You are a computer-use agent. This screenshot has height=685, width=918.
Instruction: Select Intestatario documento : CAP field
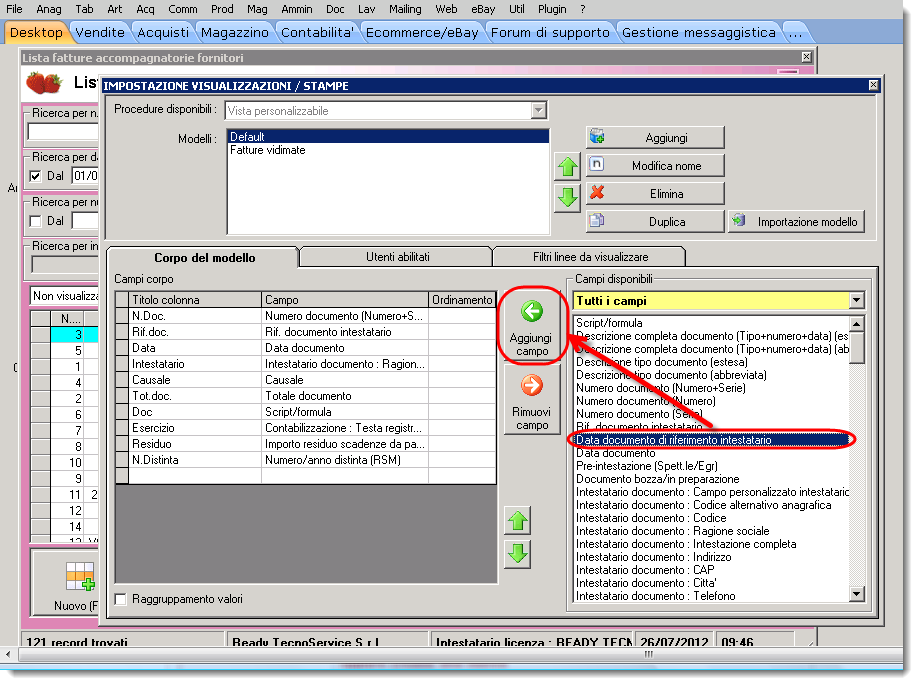[x=711, y=570]
